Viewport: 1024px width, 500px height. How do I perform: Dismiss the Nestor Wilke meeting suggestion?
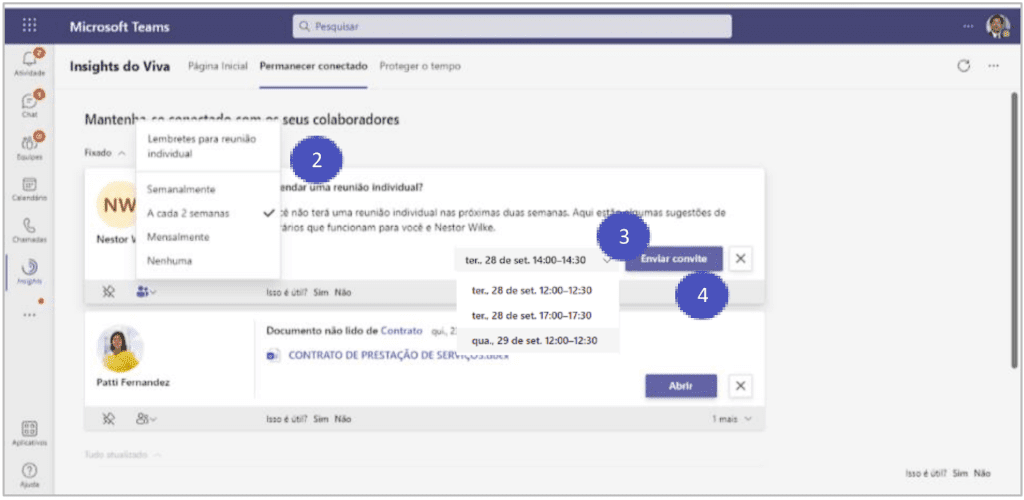coord(740,259)
